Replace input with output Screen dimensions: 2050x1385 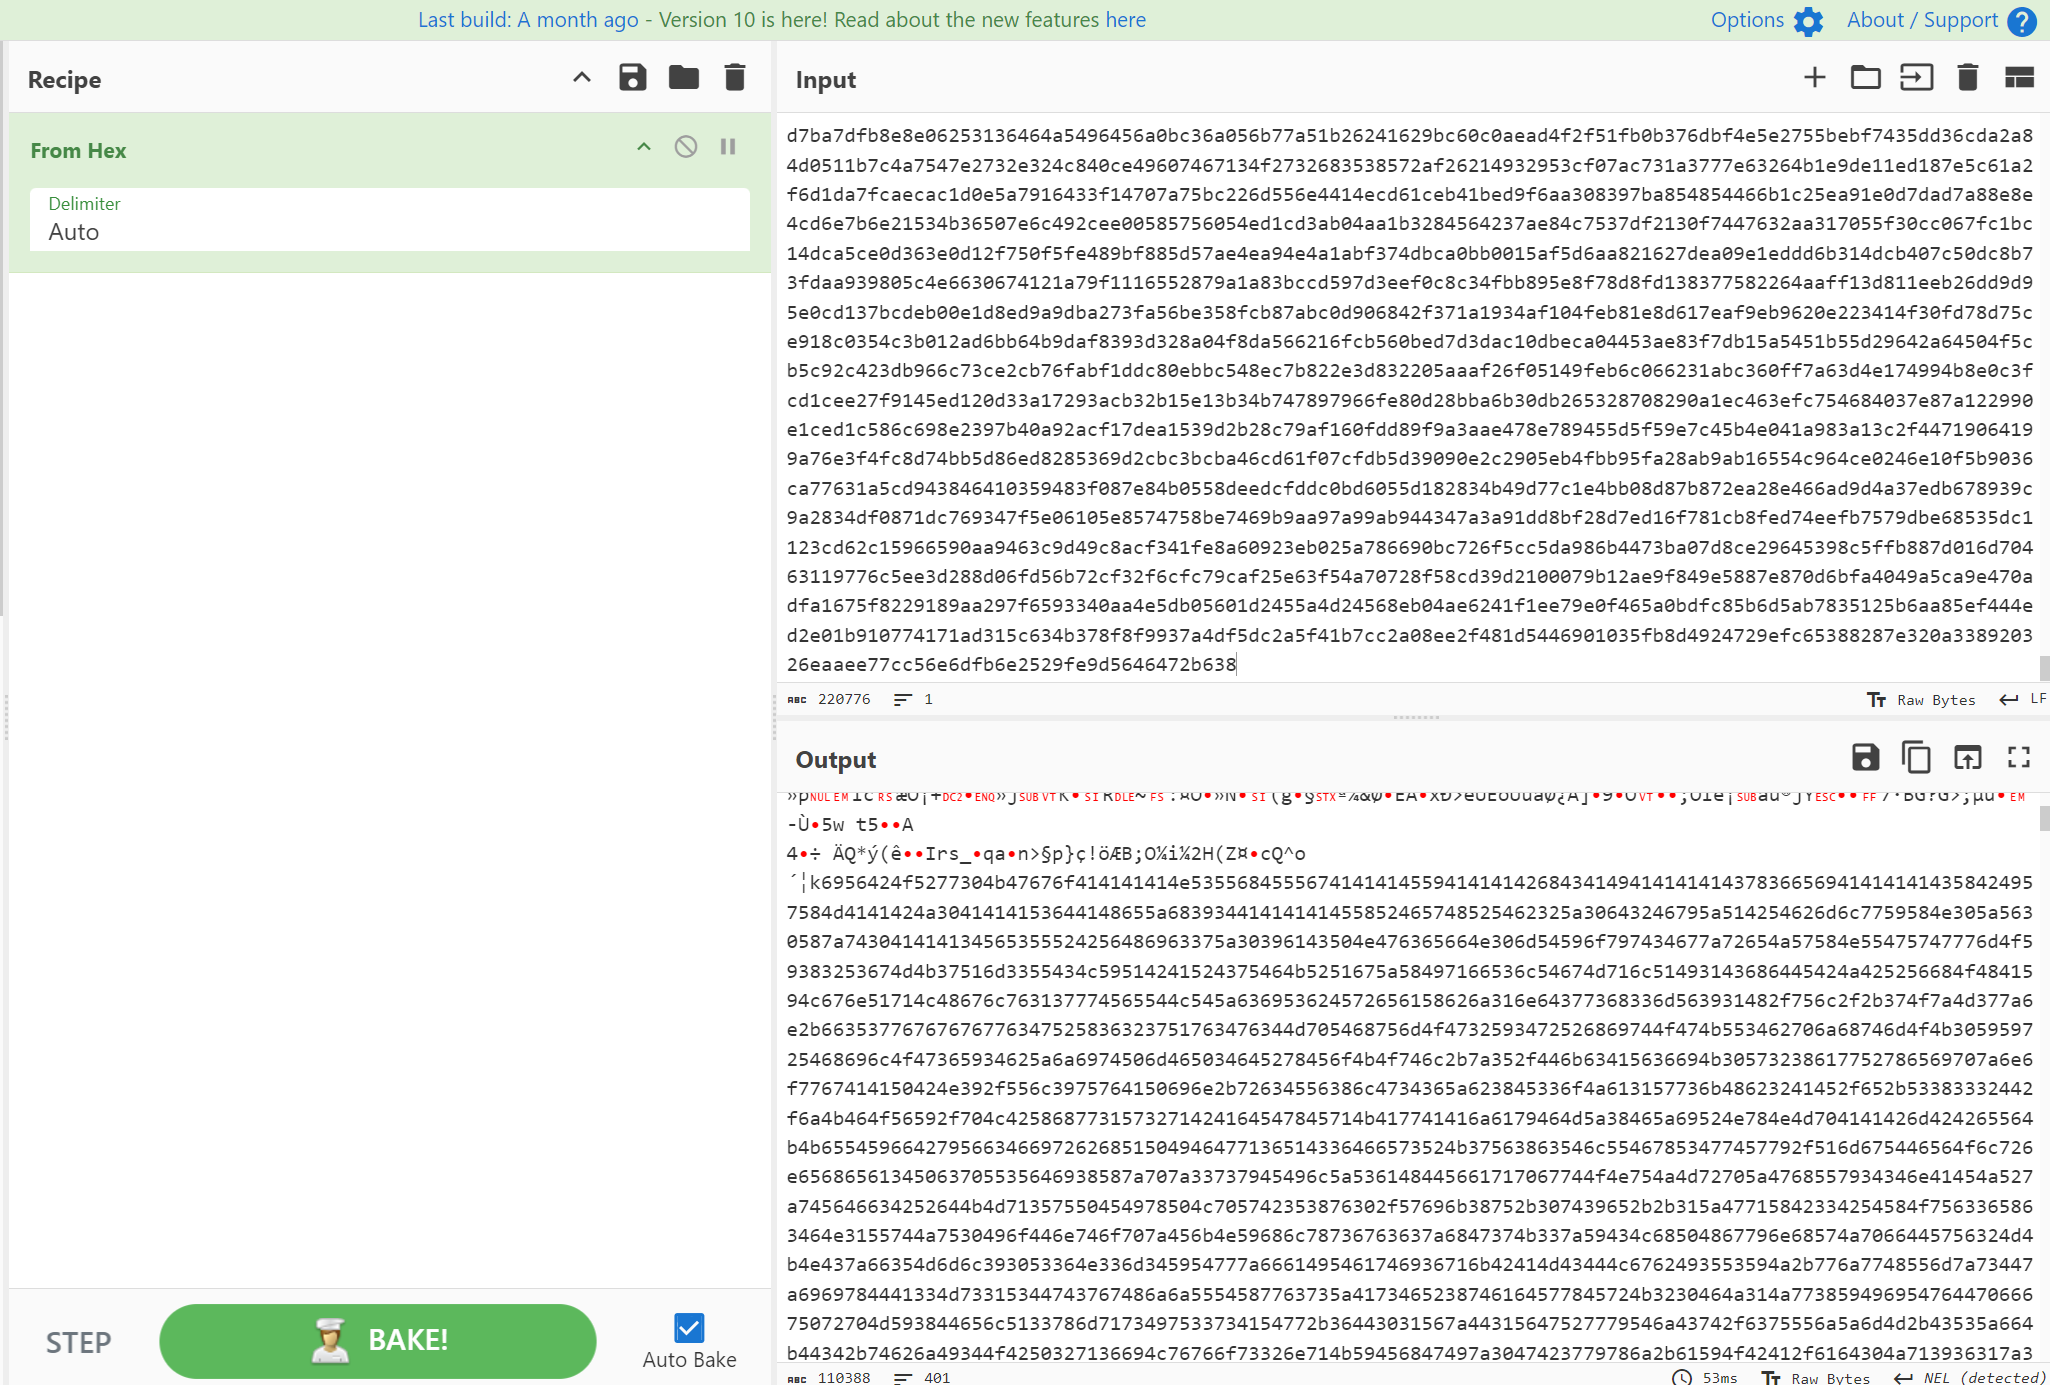[x=1967, y=758]
